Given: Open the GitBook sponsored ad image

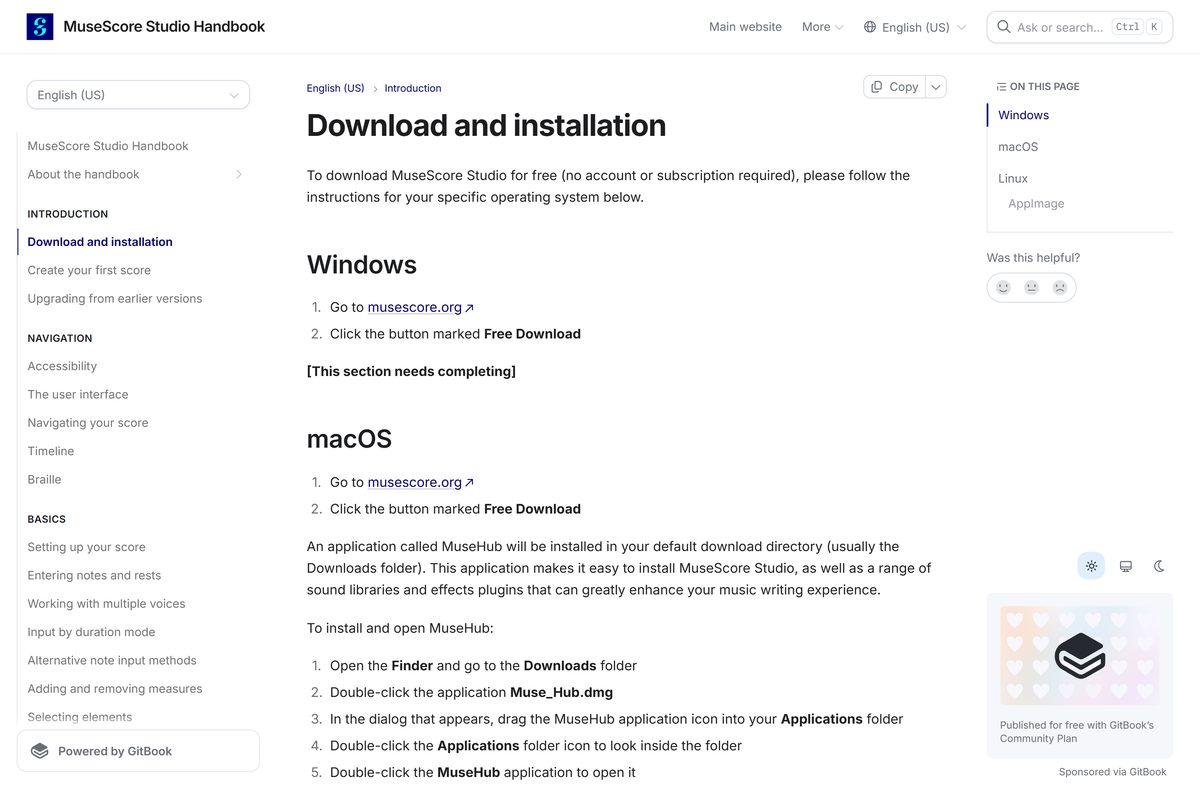Looking at the screenshot, I should click(x=1080, y=656).
